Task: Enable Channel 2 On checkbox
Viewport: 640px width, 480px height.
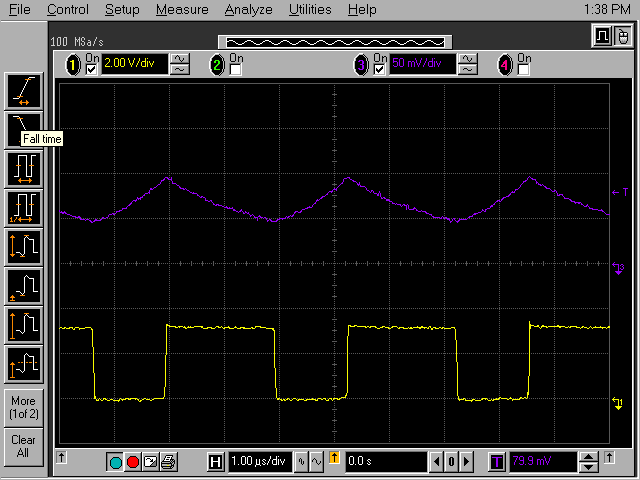Action: coord(234,70)
